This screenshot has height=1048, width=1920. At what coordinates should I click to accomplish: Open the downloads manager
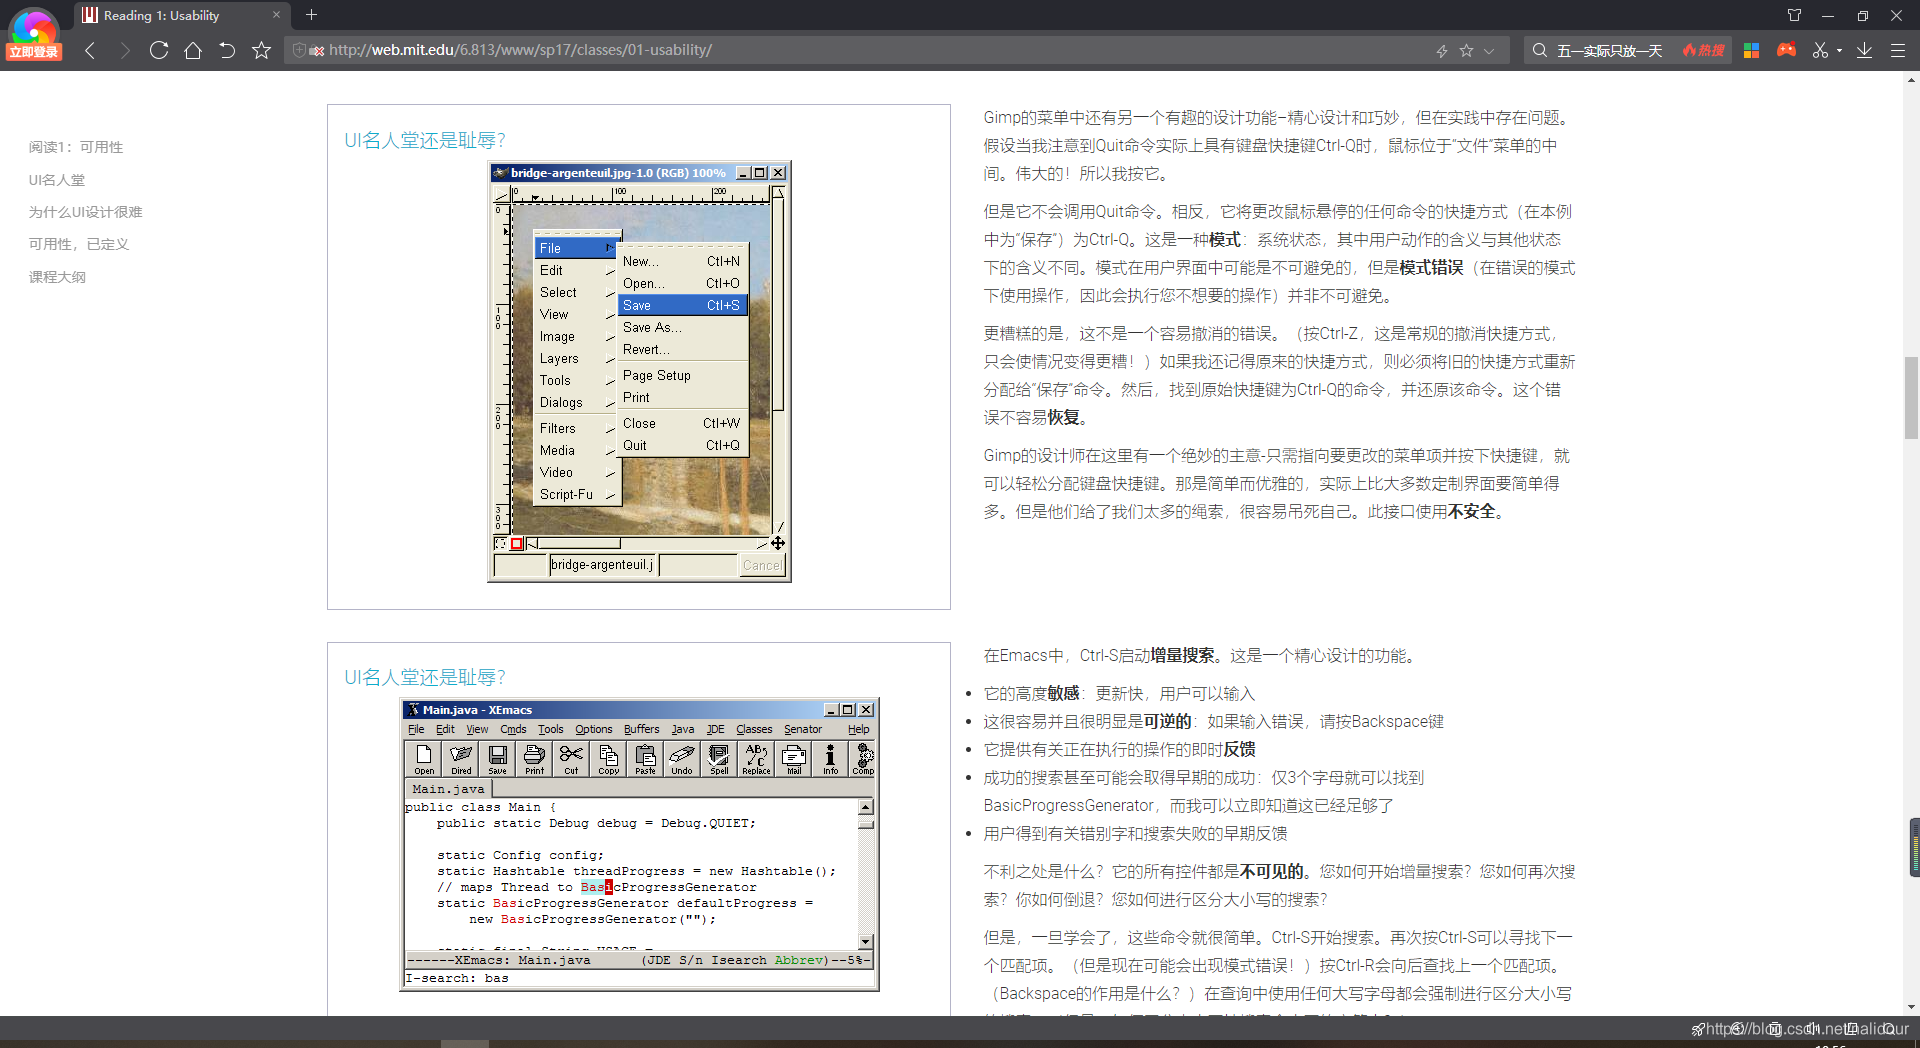(1864, 50)
